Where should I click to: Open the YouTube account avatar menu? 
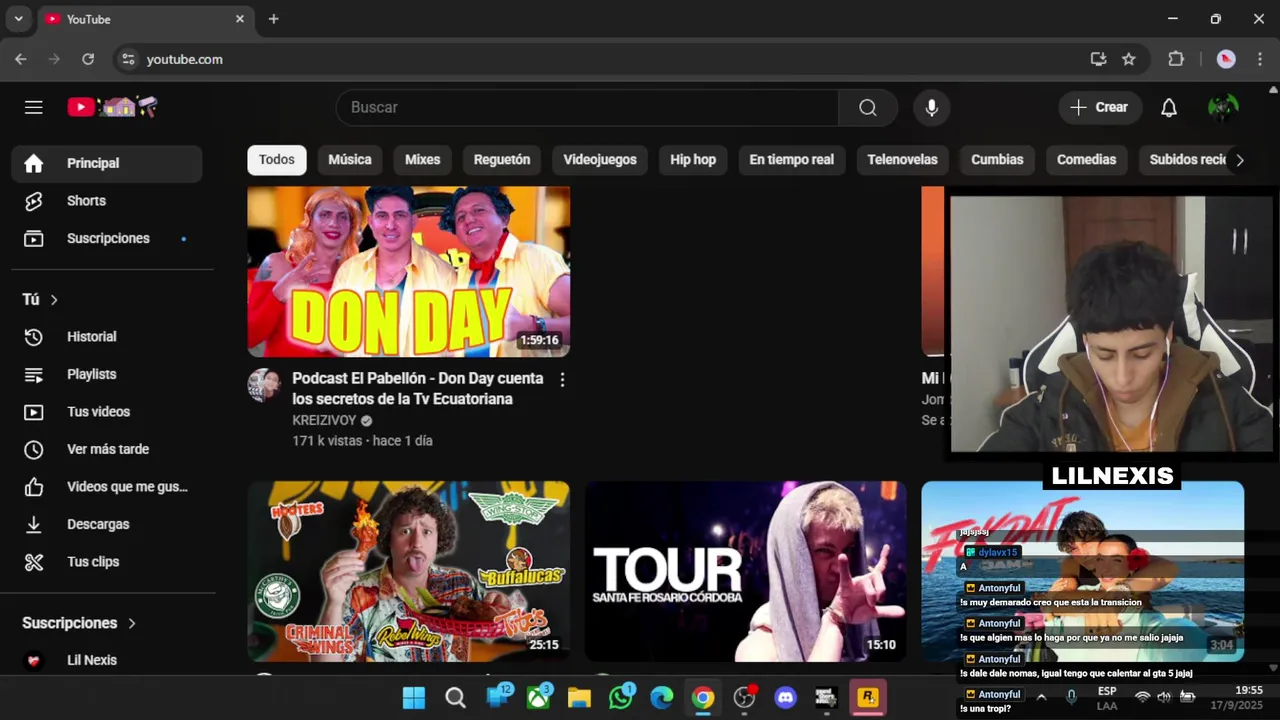(1222, 107)
